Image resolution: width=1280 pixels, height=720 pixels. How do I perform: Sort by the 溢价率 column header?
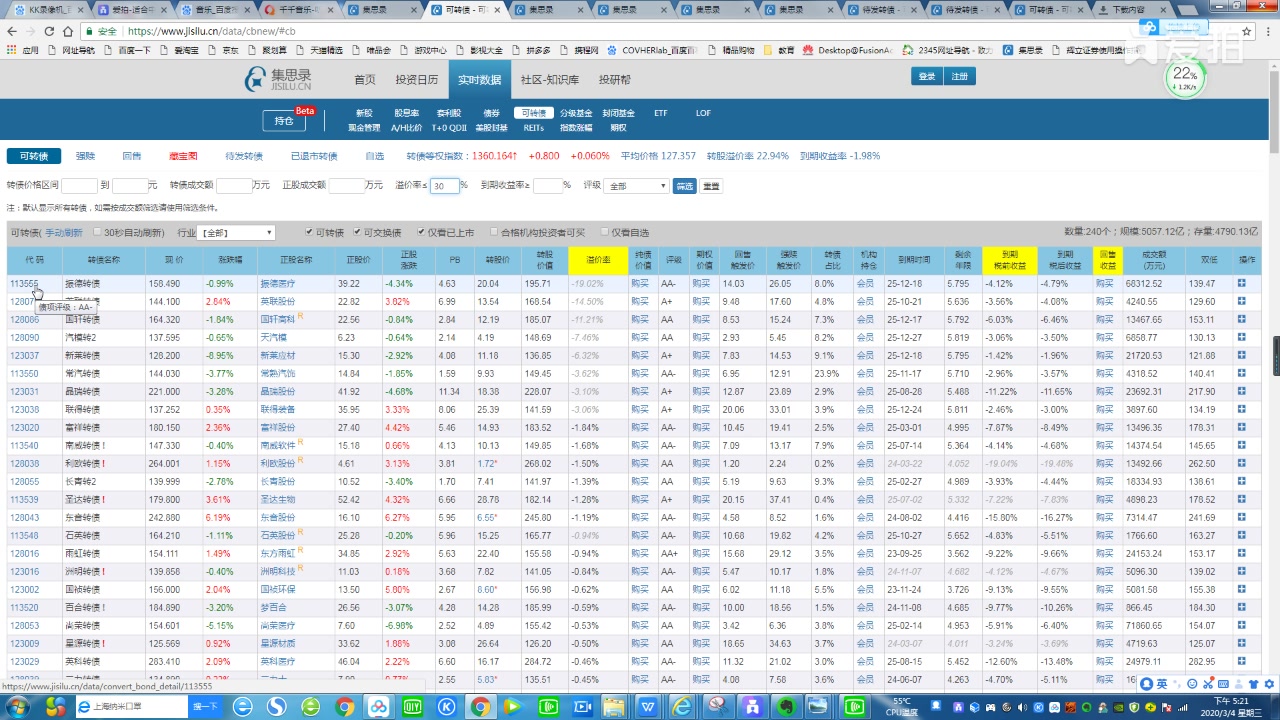tap(598, 260)
